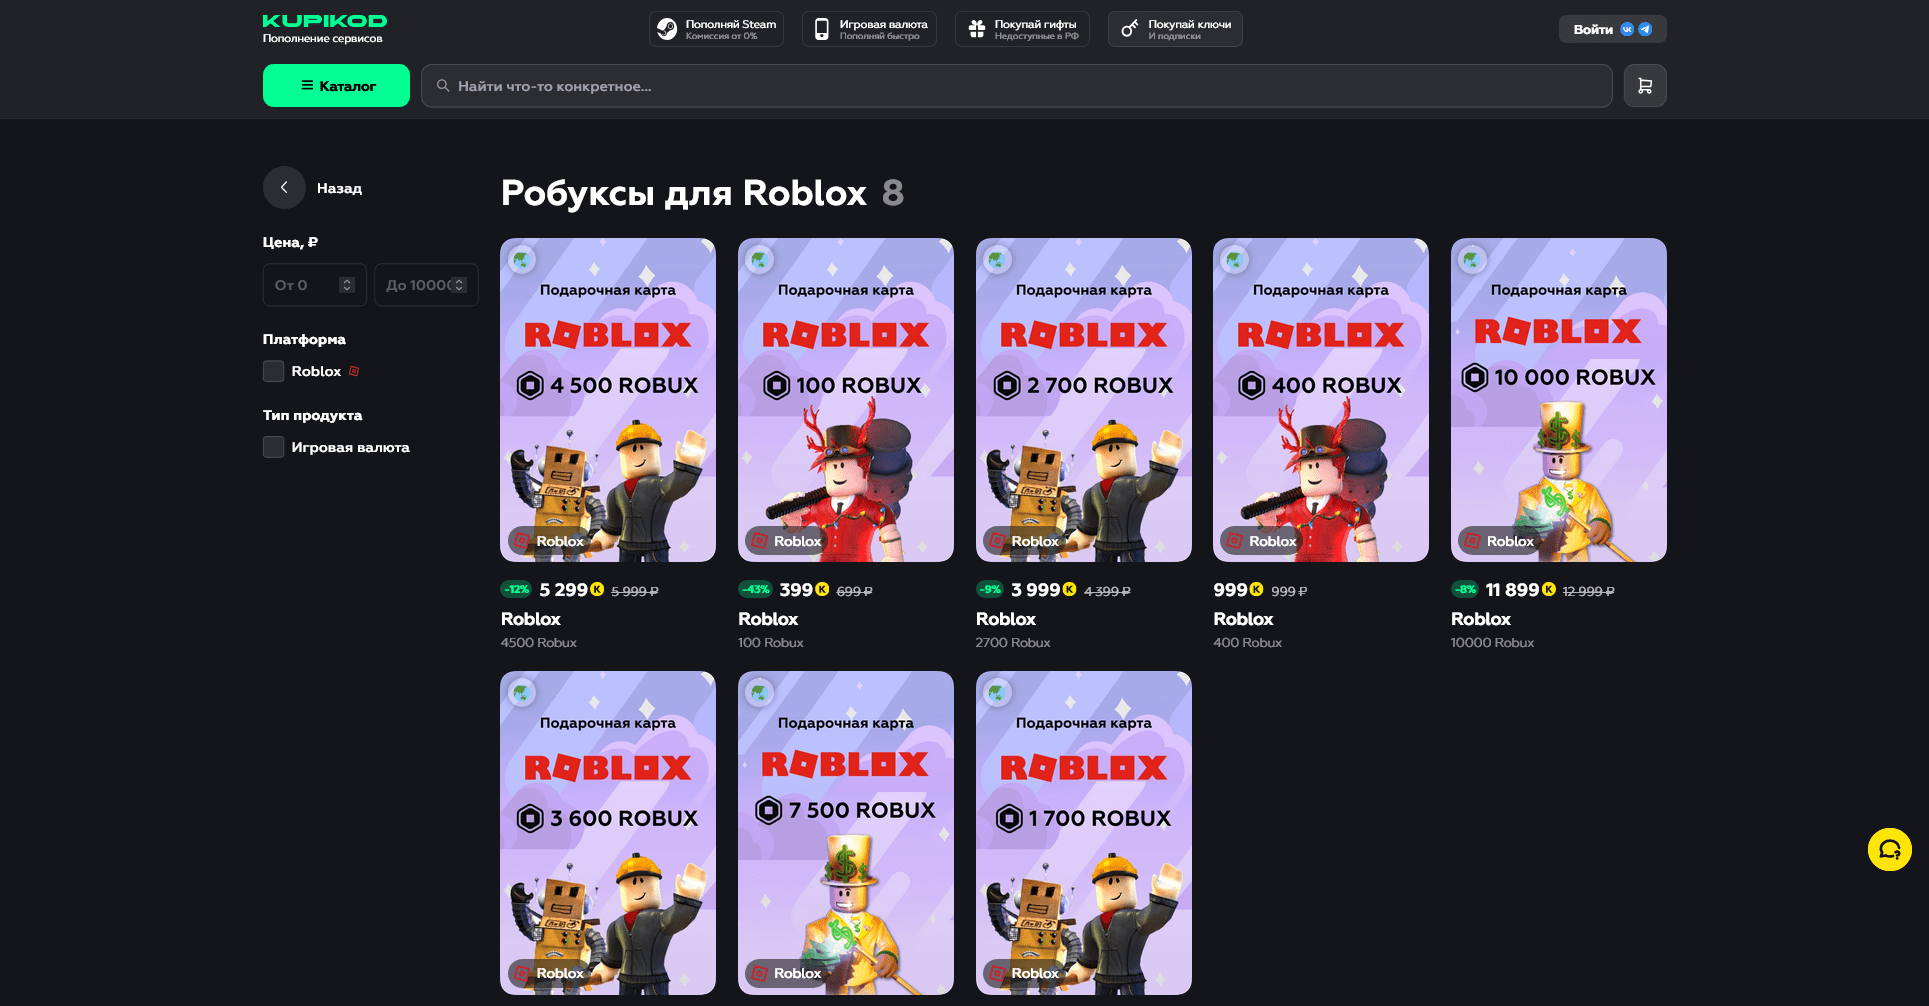Open the 100 Robux gift card thumbnail
This screenshot has height=1006, width=1929.
[x=845, y=400]
